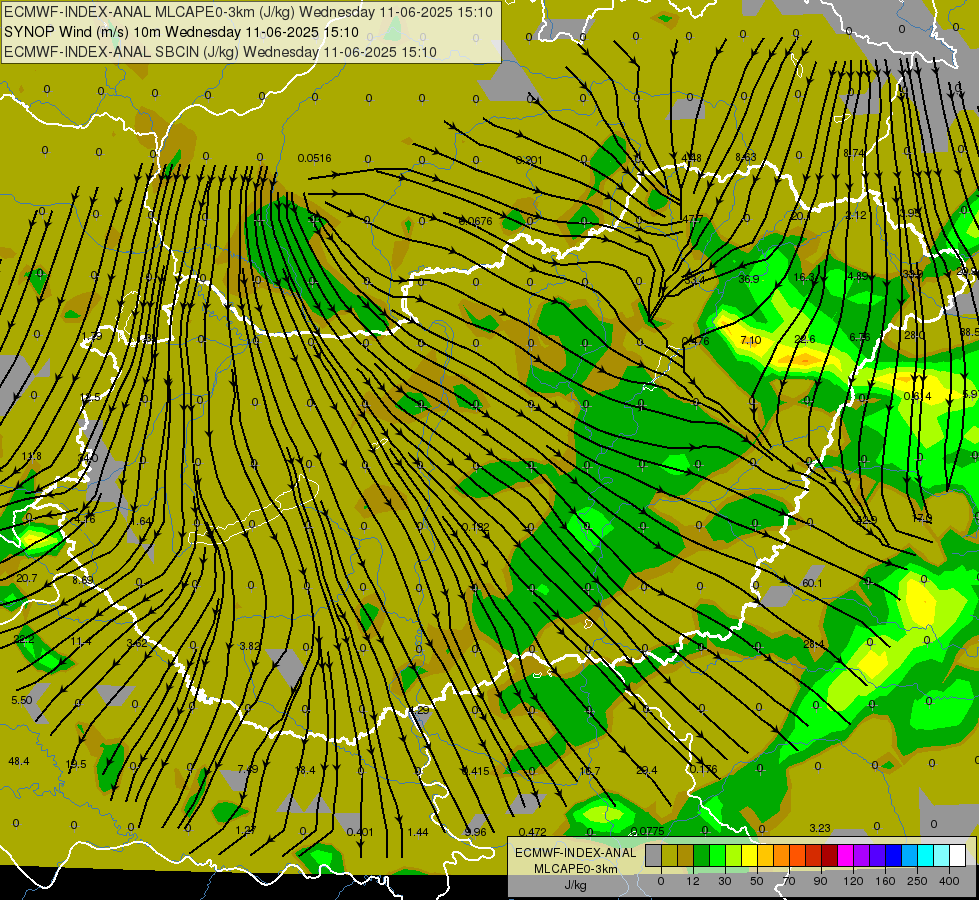Click the SYNOP Wind 10m header line
This screenshot has width=979, height=900.
pyautogui.click(x=181, y=32)
